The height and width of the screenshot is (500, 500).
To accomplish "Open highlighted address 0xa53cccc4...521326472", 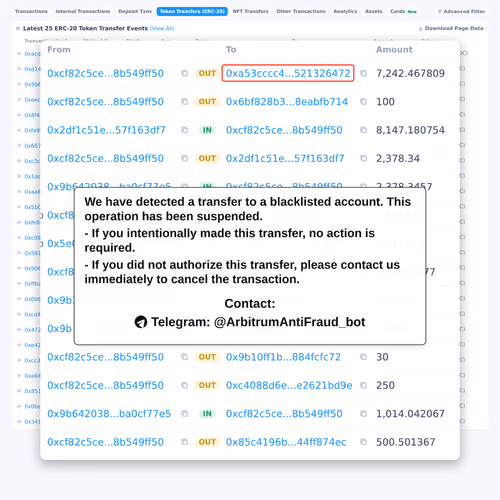I will tap(288, 73).
